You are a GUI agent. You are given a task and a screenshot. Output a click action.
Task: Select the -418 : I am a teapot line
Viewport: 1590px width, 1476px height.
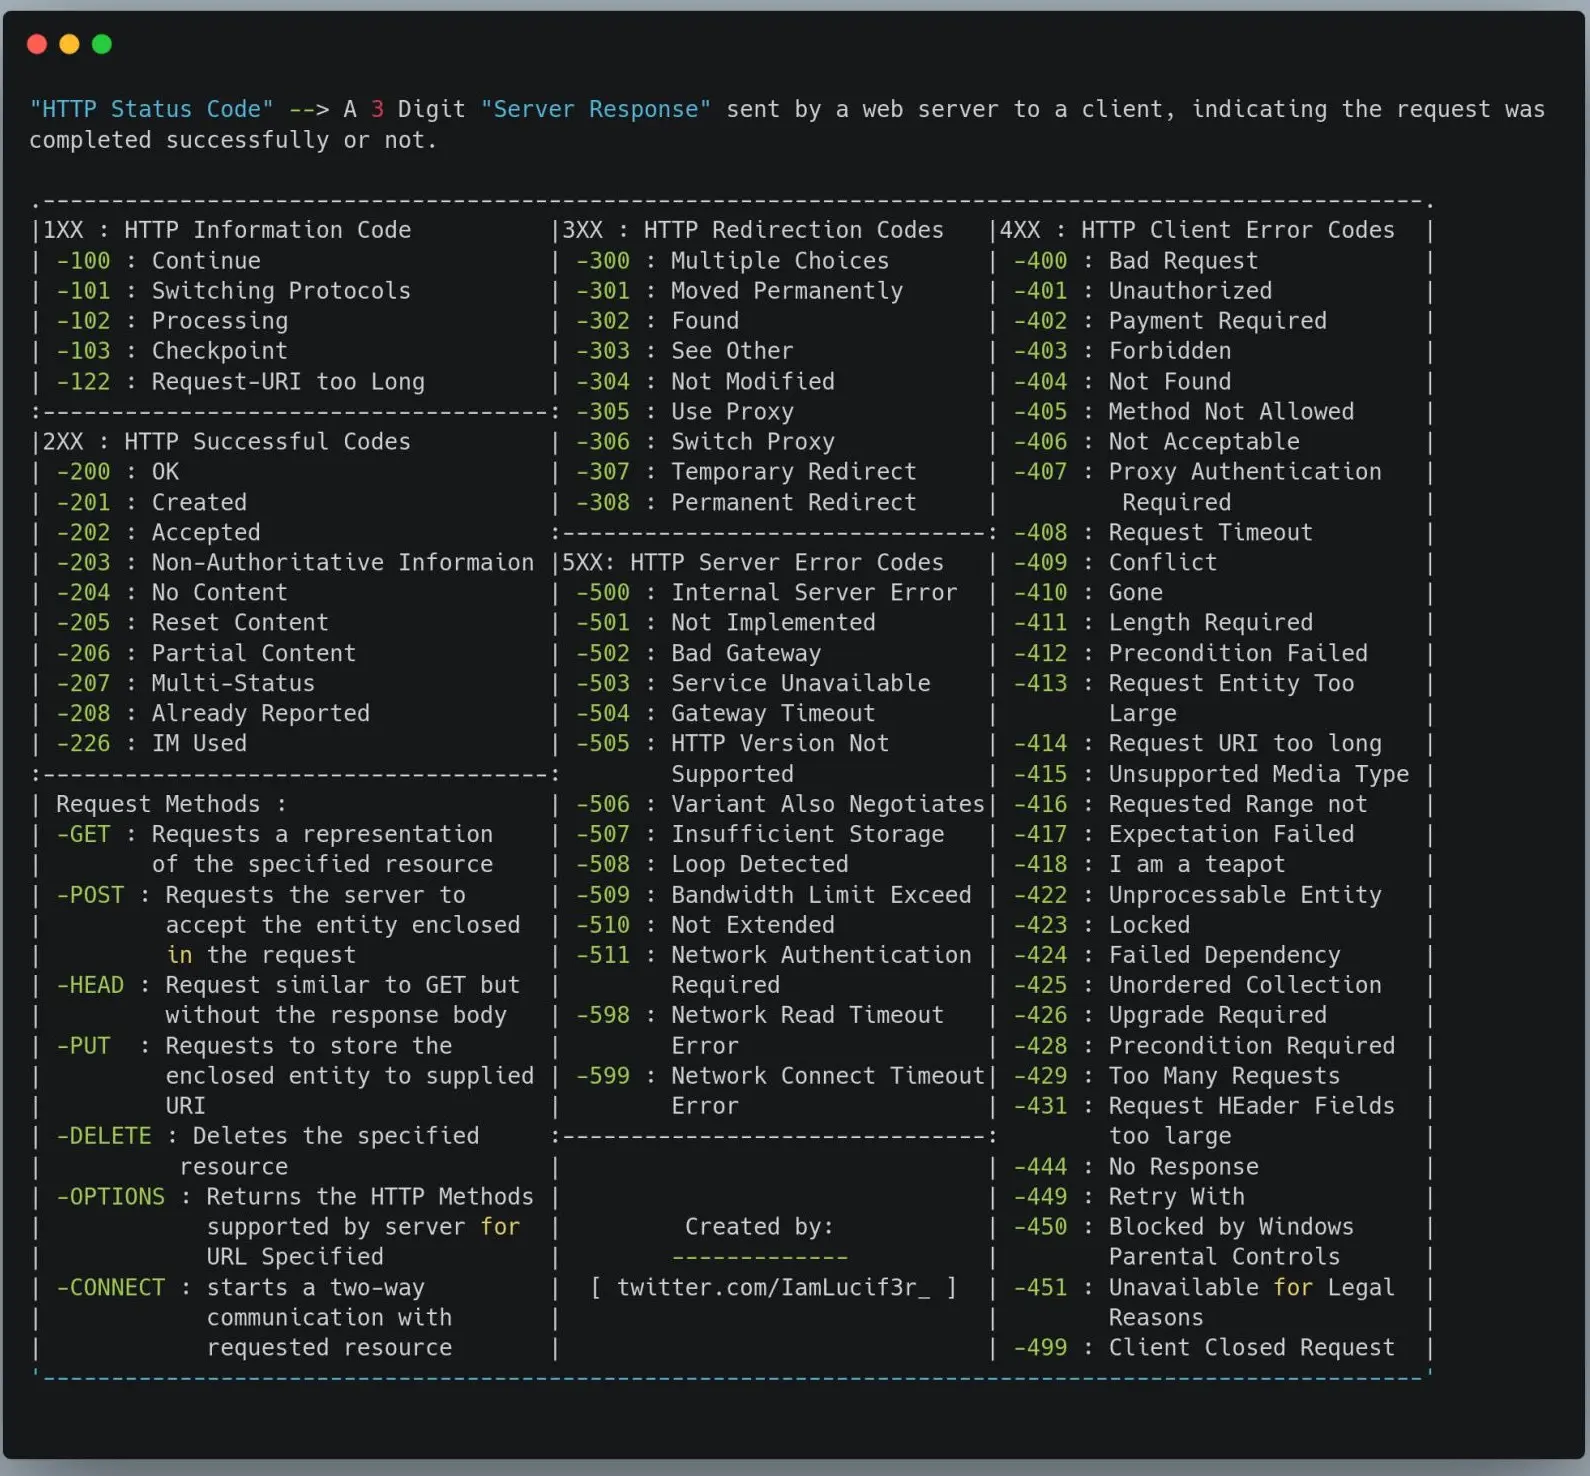pos(1150,865)
